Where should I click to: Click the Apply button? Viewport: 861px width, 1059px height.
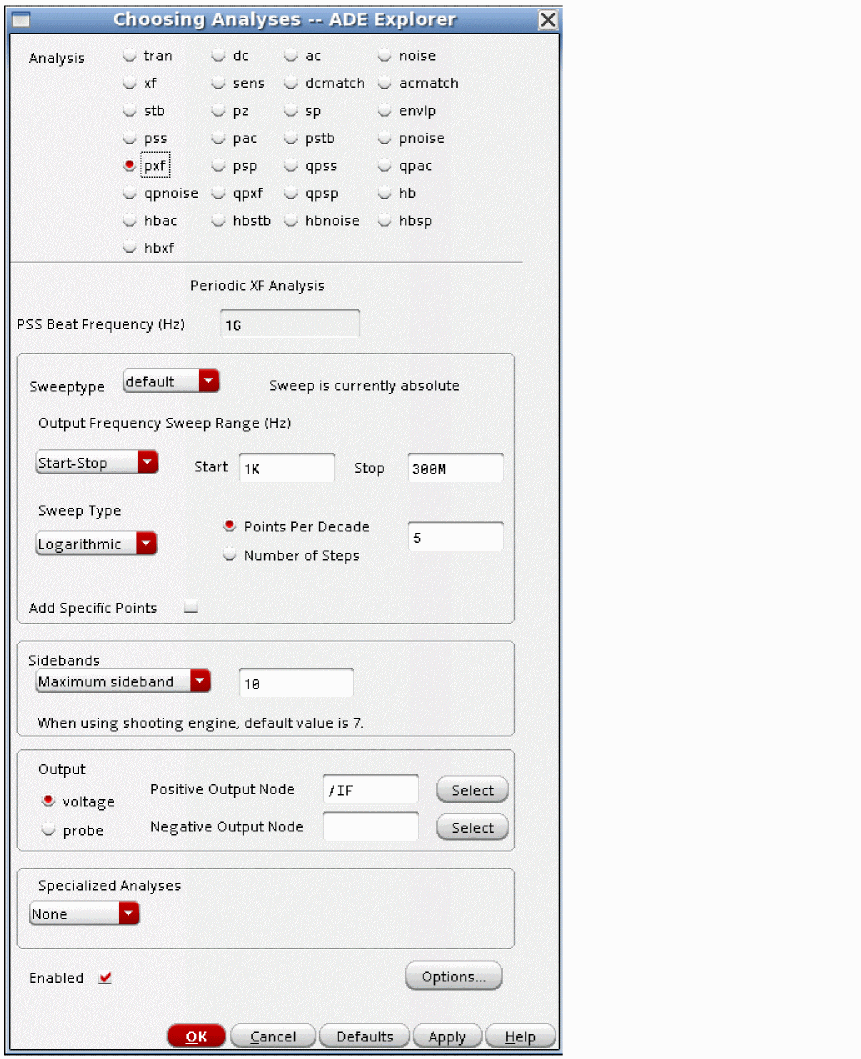[x=447, y=1036]
